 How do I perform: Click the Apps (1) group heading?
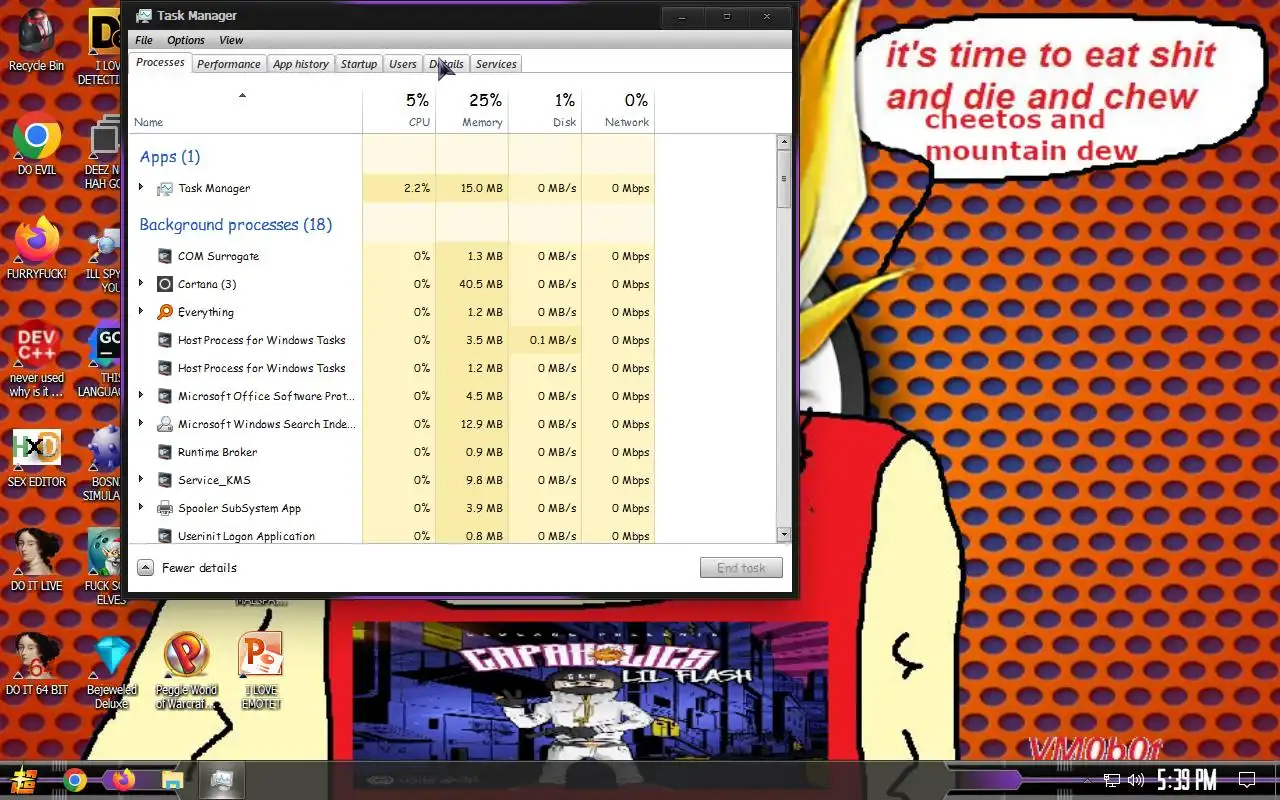(169, 156)
